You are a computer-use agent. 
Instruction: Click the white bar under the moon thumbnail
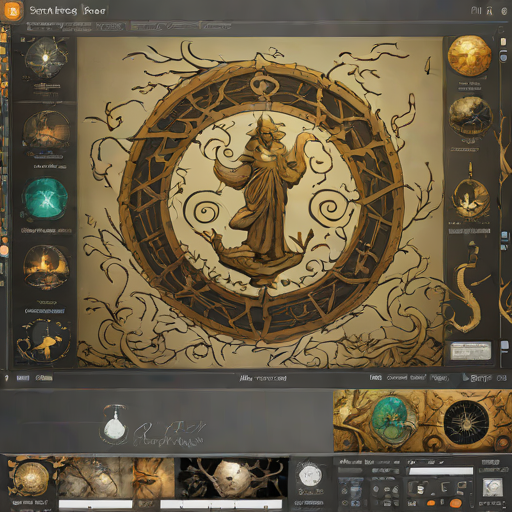point(221,504)
